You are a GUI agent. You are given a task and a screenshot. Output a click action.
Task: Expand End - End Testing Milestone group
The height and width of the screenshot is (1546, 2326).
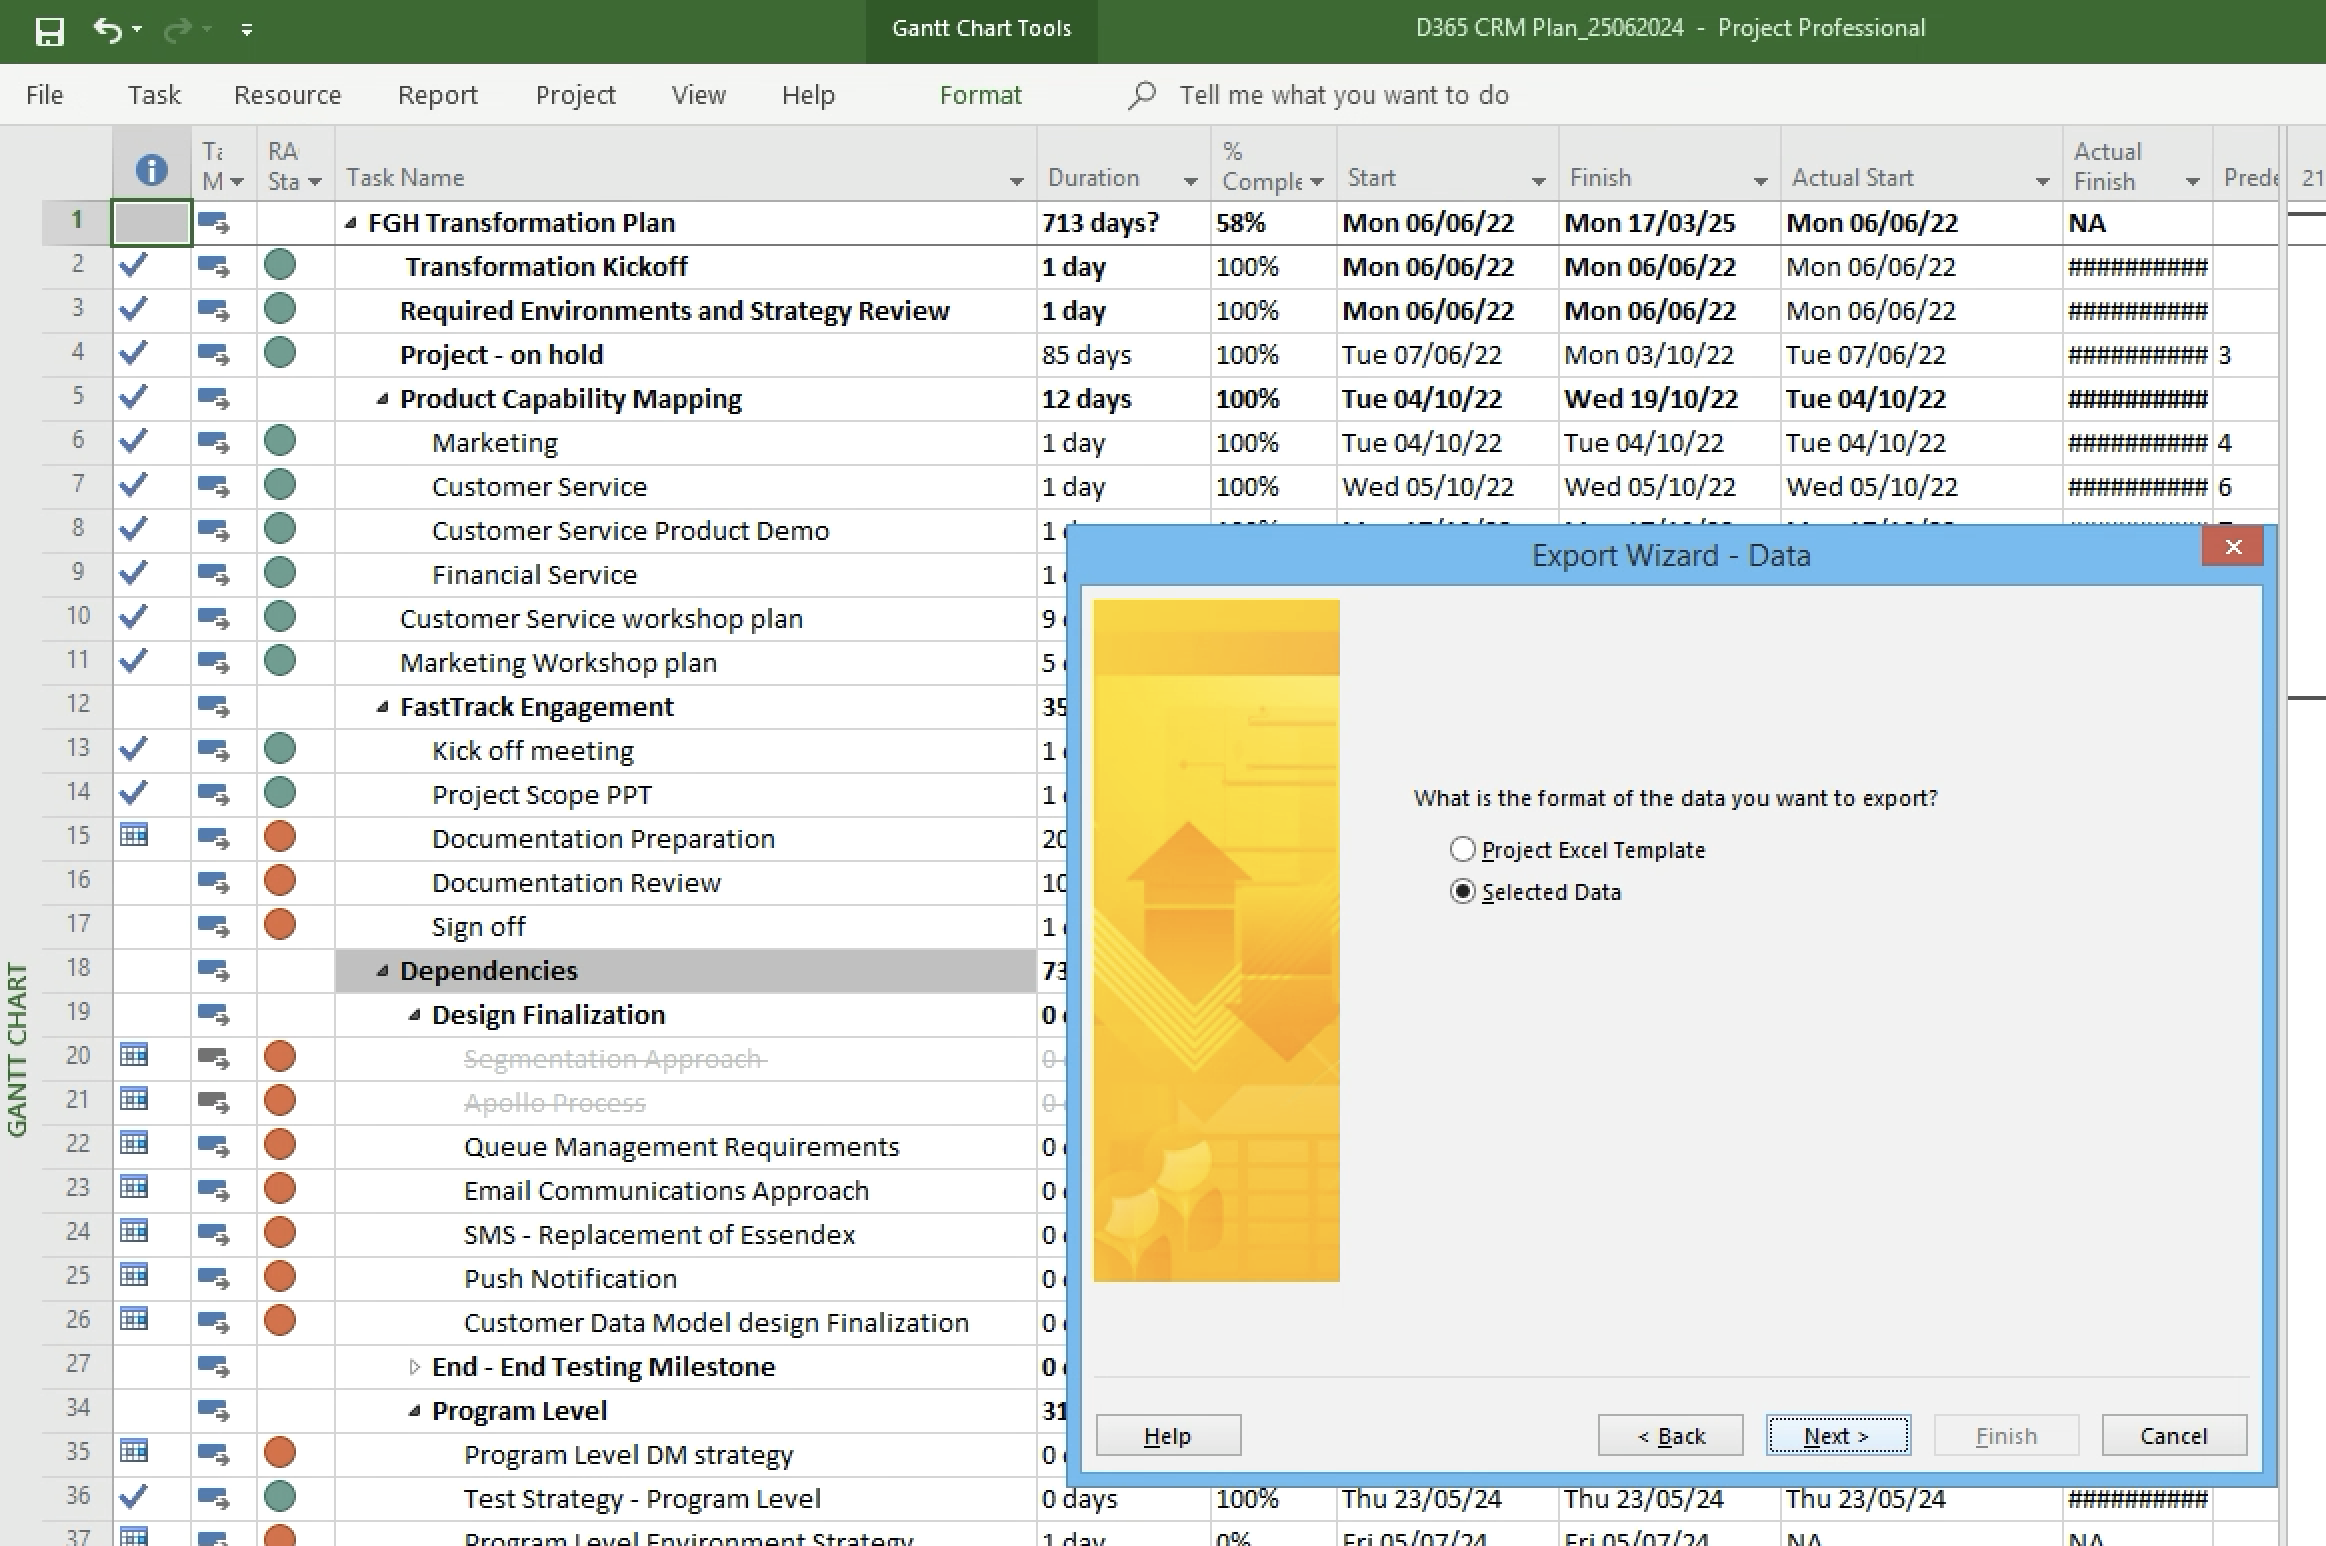point(414,1367)
